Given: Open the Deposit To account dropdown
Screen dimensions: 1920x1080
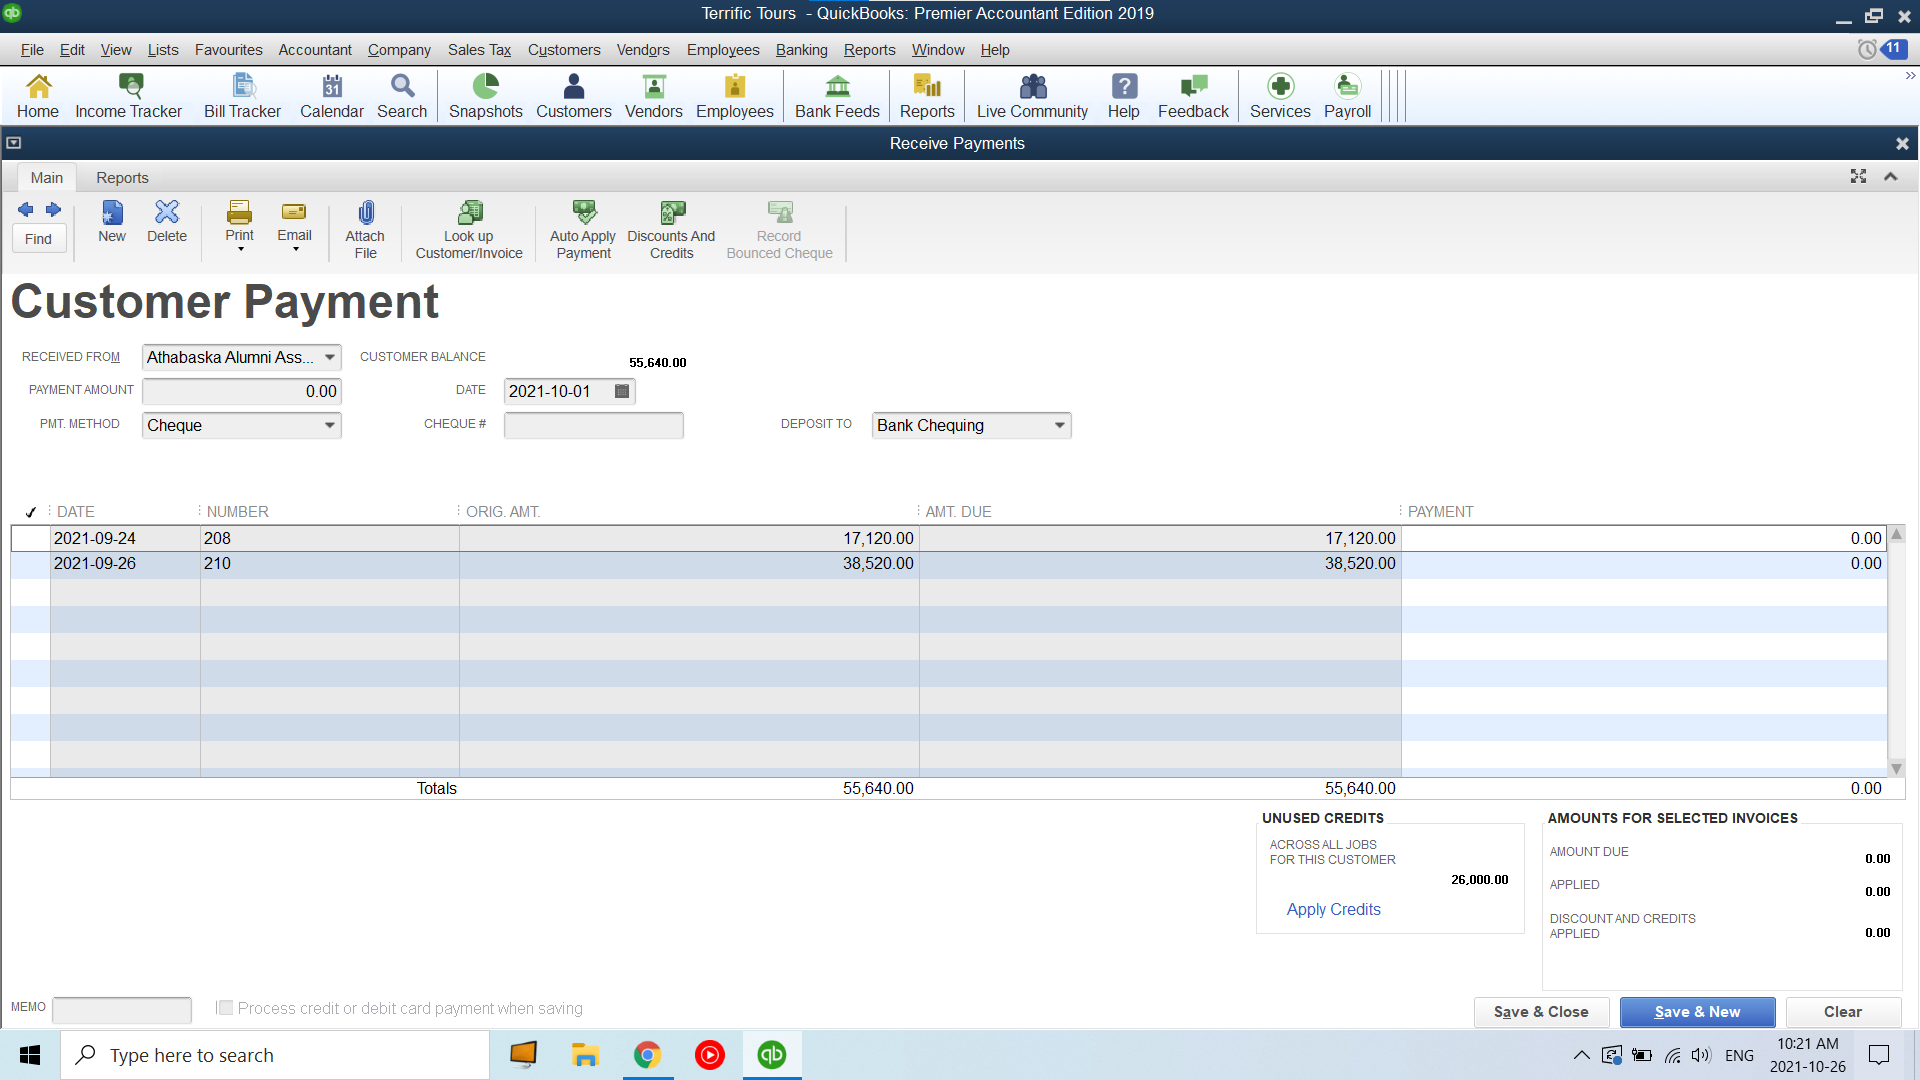Looking at the screenshot, I should 1058,425.
